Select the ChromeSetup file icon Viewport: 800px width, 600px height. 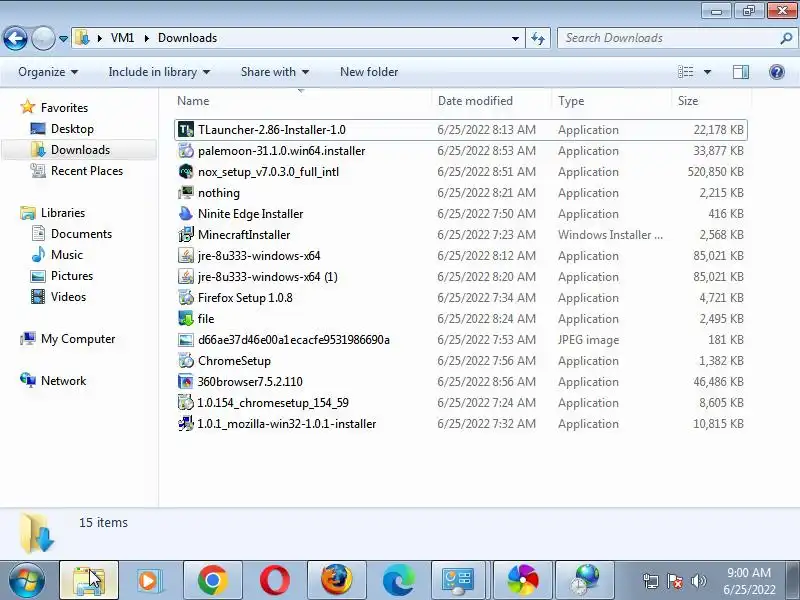coord(186,361)
